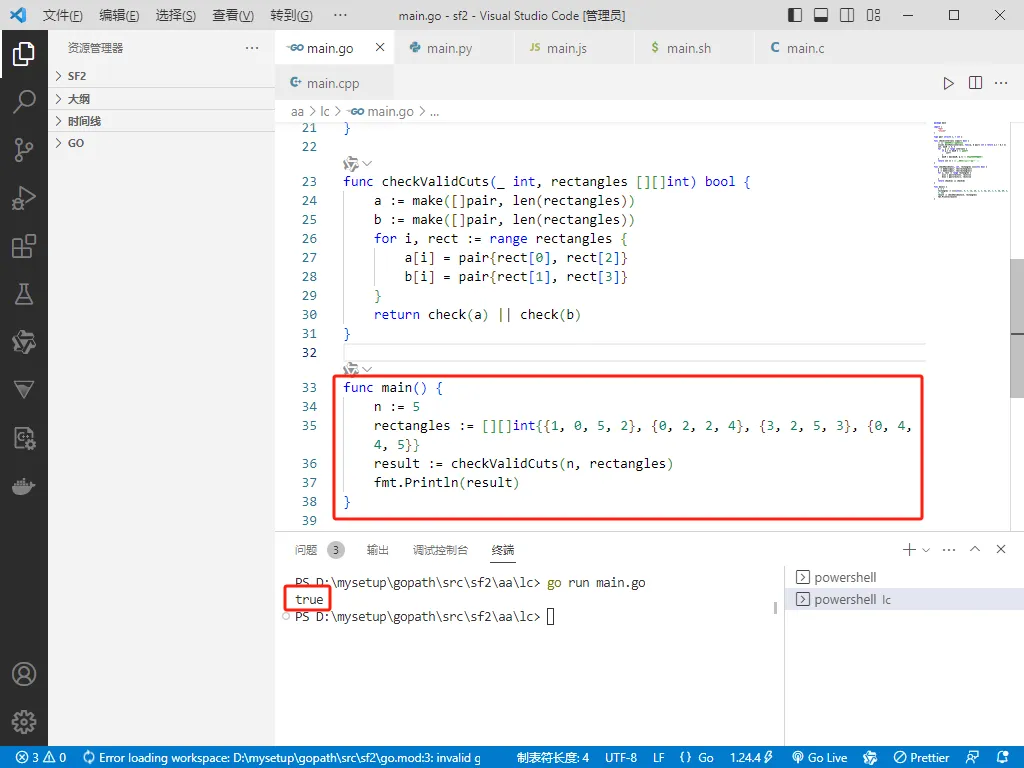Screen dimensions: 1024x768
Task: Open the workspace loading error message
Action: coord(281,758)
